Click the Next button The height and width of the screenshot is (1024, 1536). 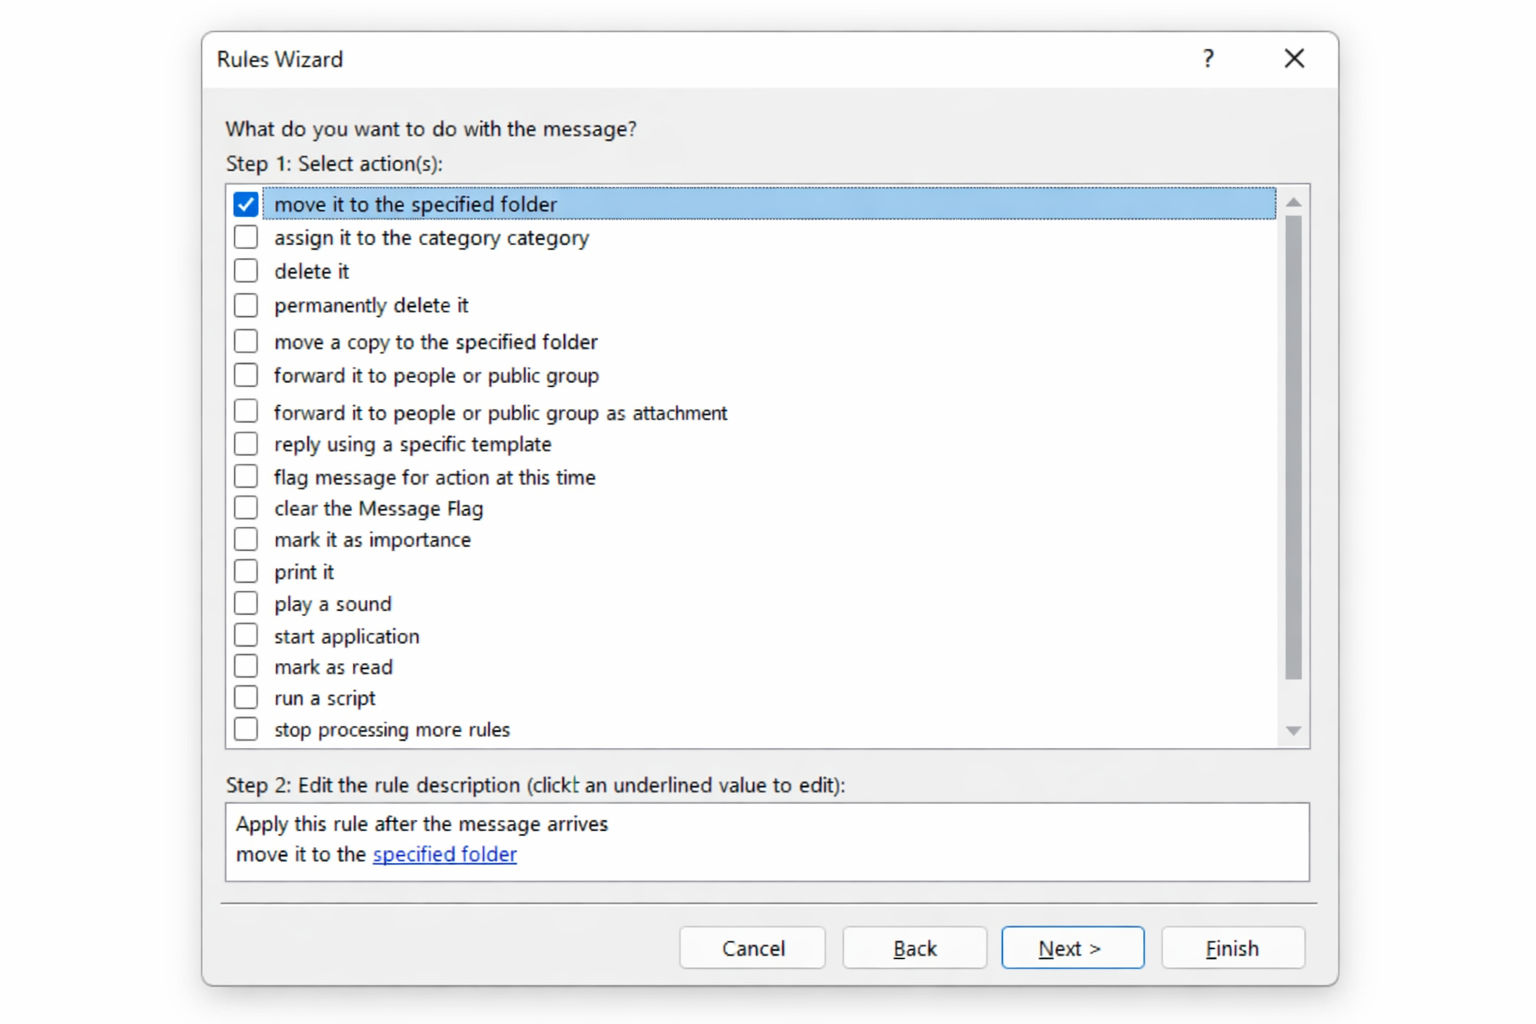(1072, 947)
